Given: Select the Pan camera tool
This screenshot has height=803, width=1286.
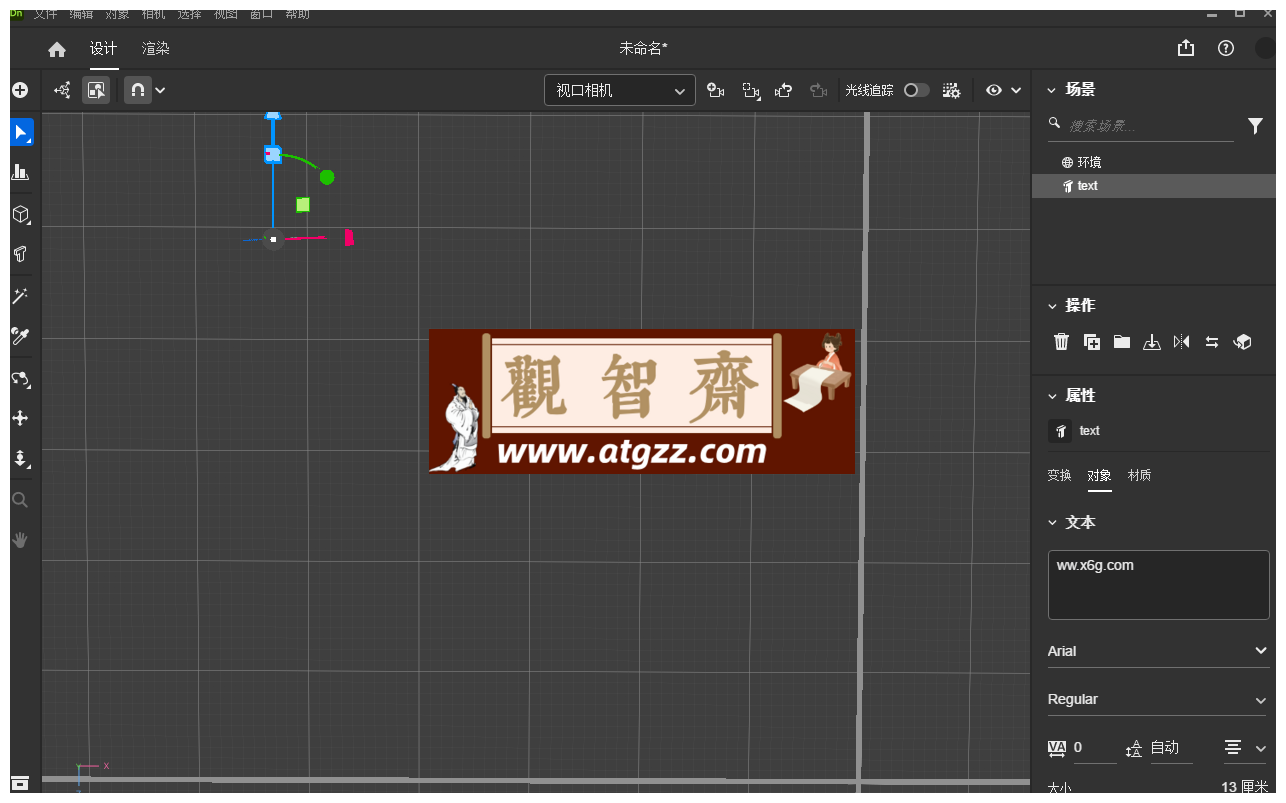Looking at the screenshot, I should click(x=20, y=419).
